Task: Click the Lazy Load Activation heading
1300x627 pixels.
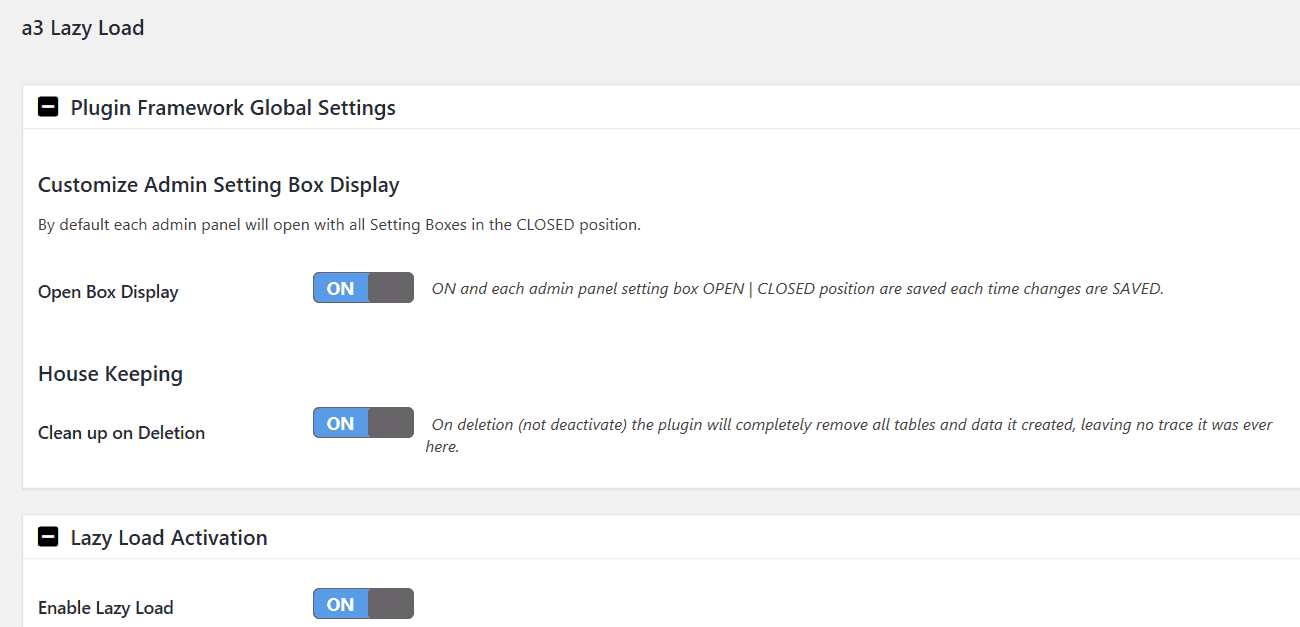Action: [169, 538]
